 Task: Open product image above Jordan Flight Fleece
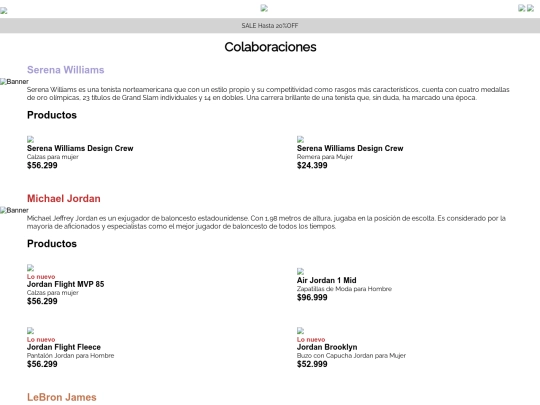click(31, 331)
